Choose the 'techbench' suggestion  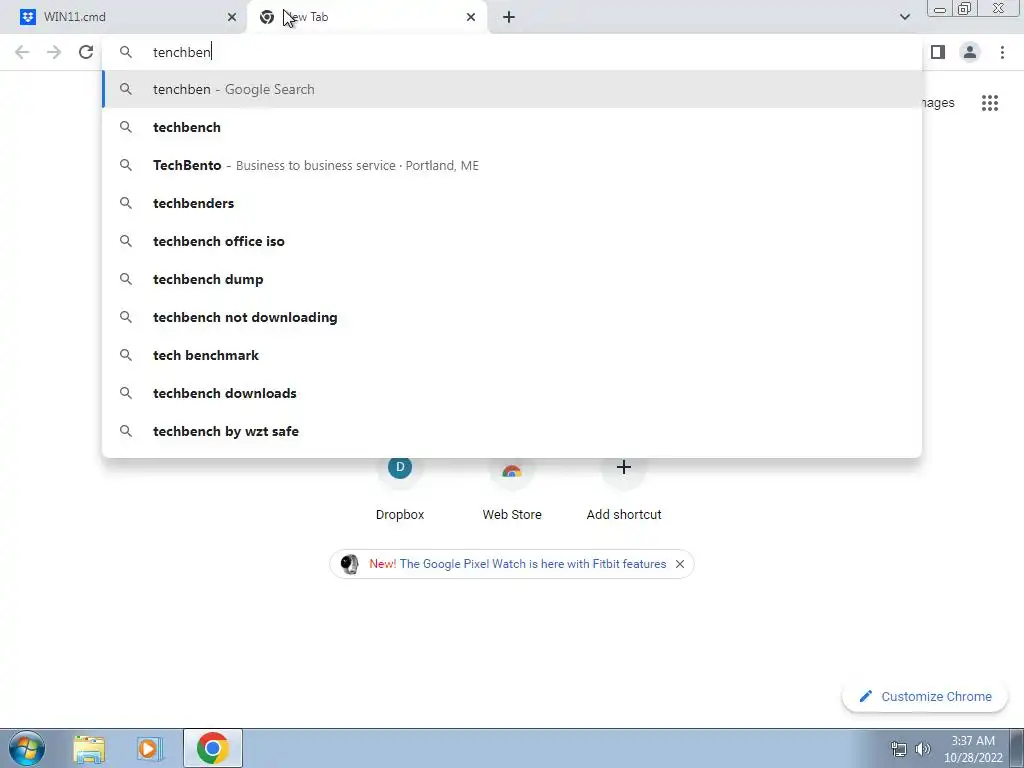click(x=512, y=127)
